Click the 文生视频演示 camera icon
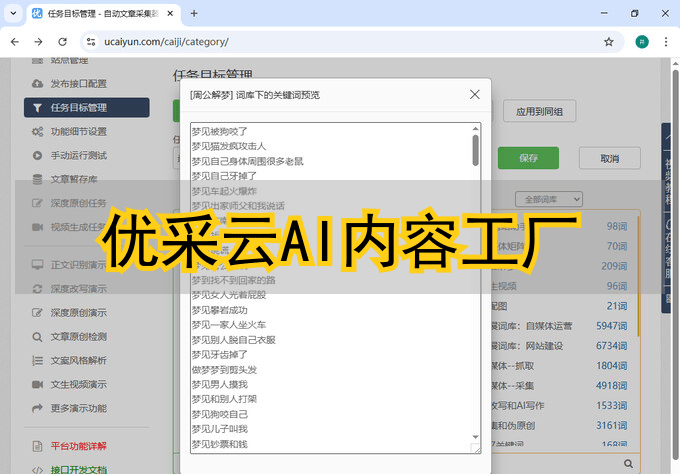This screenshot has width=680, height=474. 37,384
